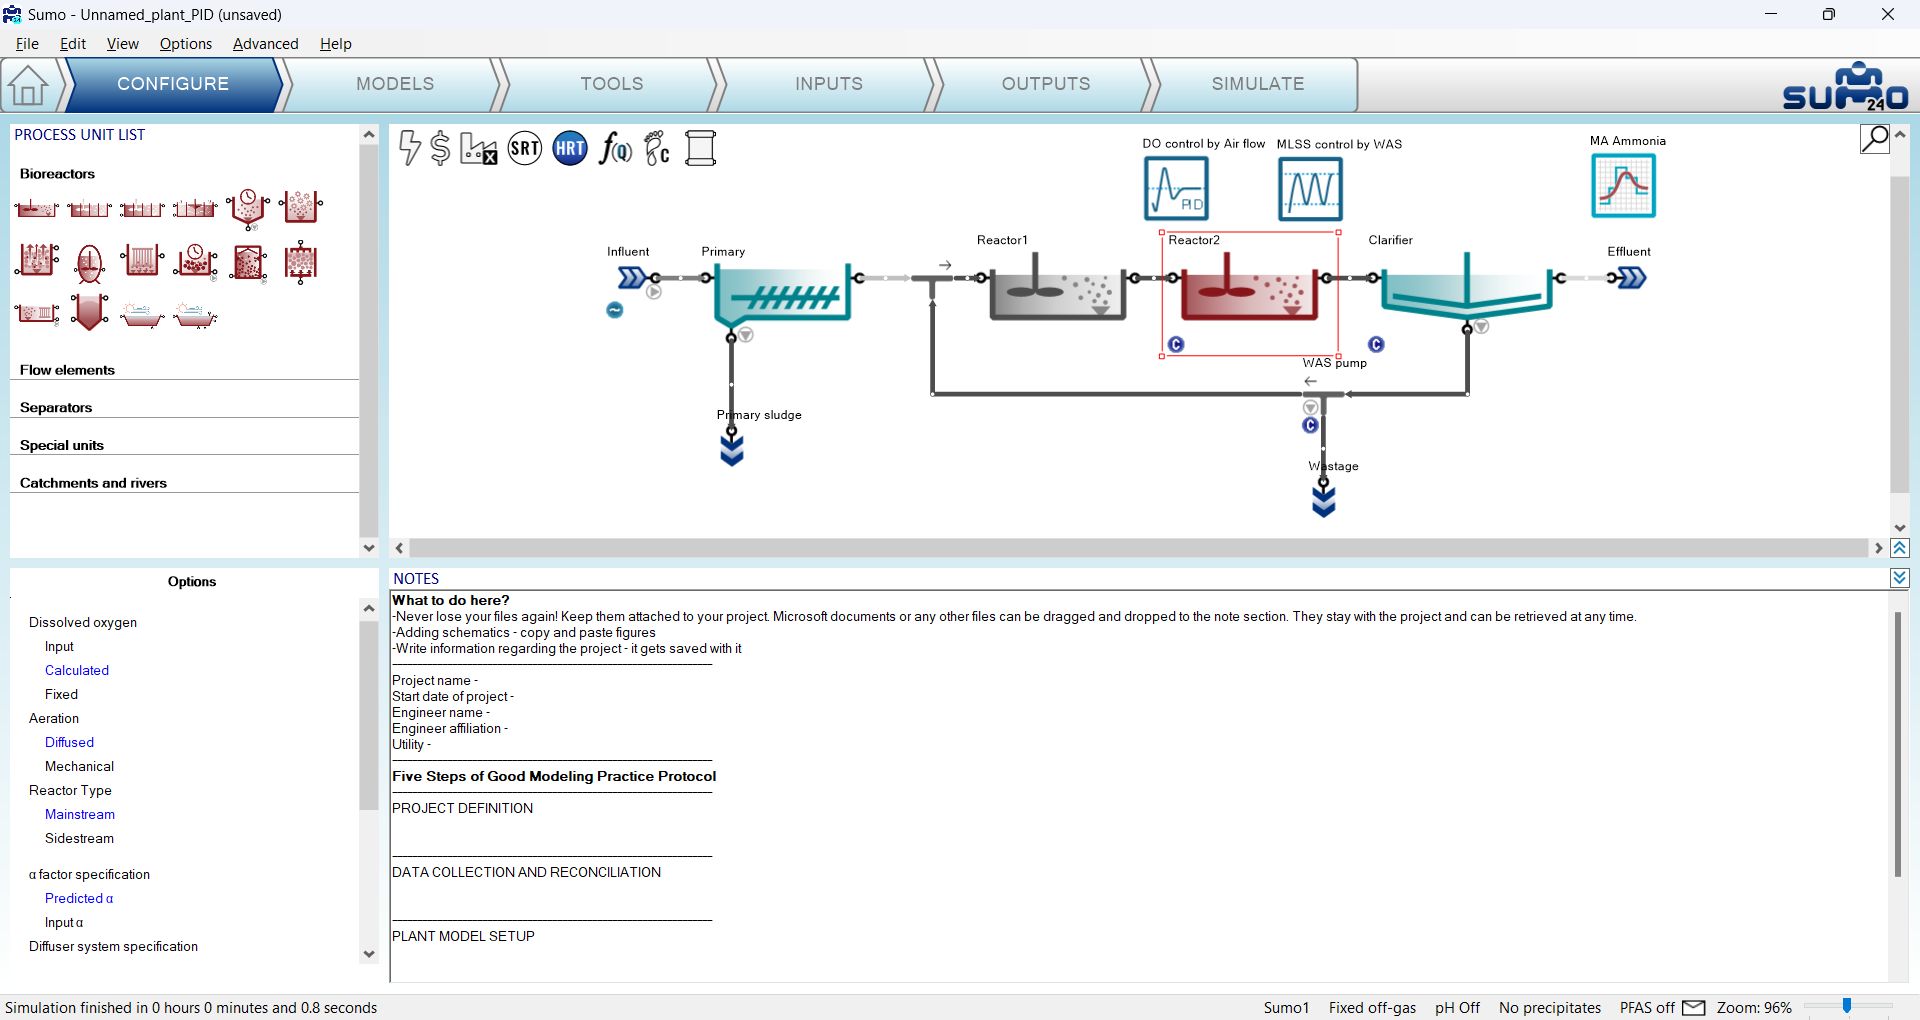The height and width of the screenshot is (1020, 1920).
Task: Select the MA Ammonia chart unit
Action: coord(1623,185)
